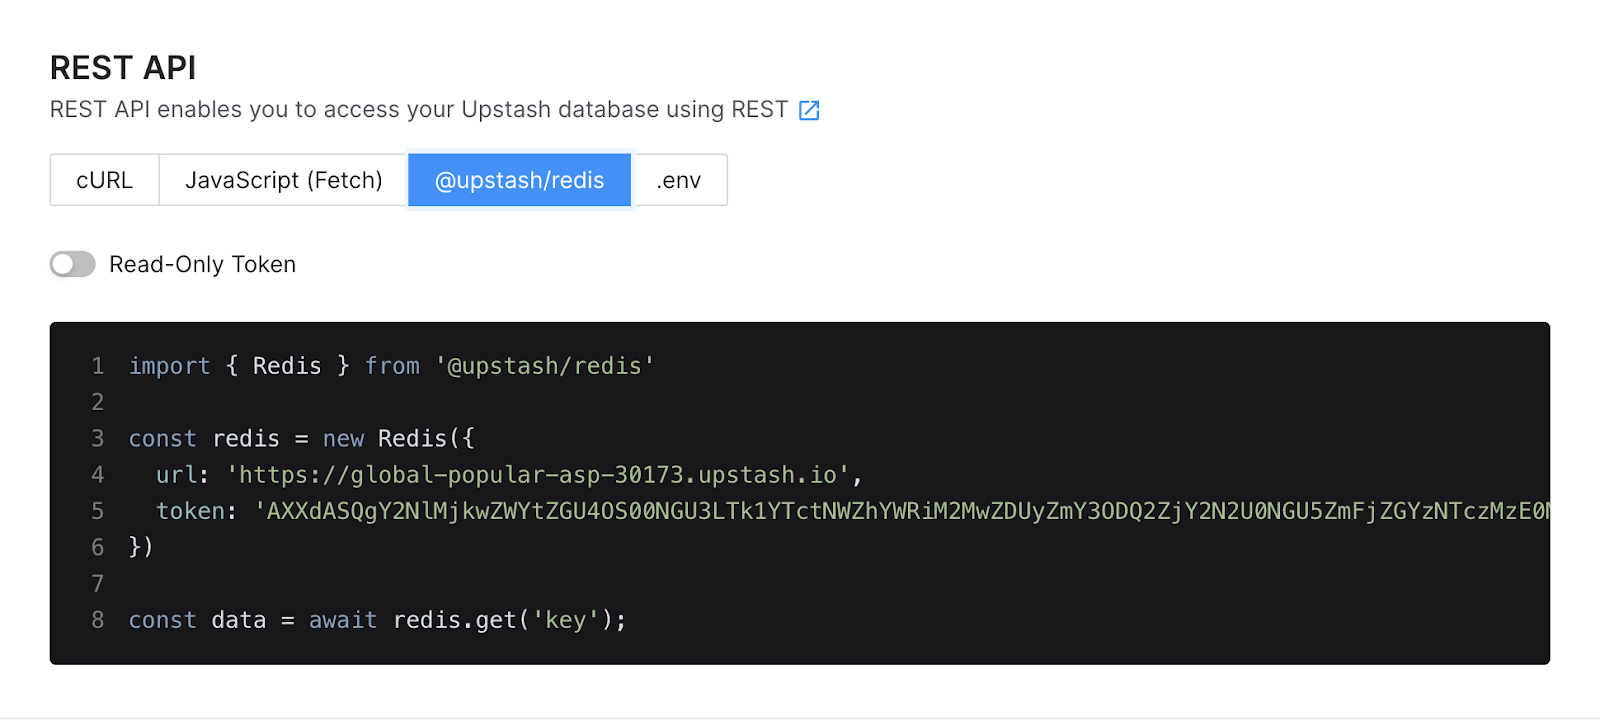Click the 'const data' text on line 8
Screen dimensions: 1600x721
tap(197, 620)
